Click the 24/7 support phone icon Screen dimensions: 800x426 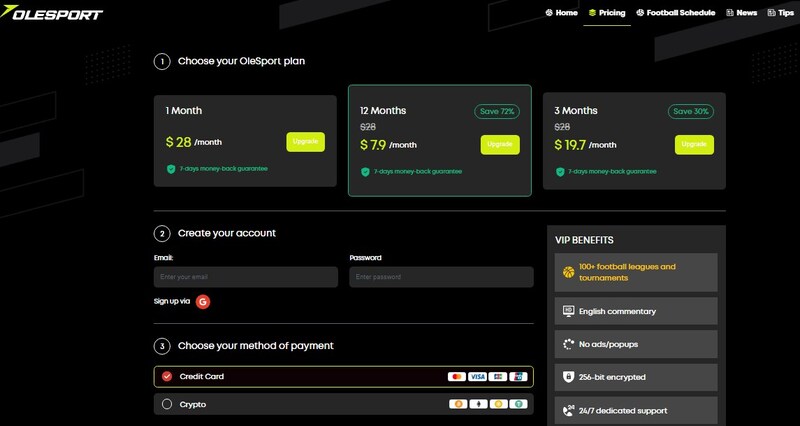(569, 410)
